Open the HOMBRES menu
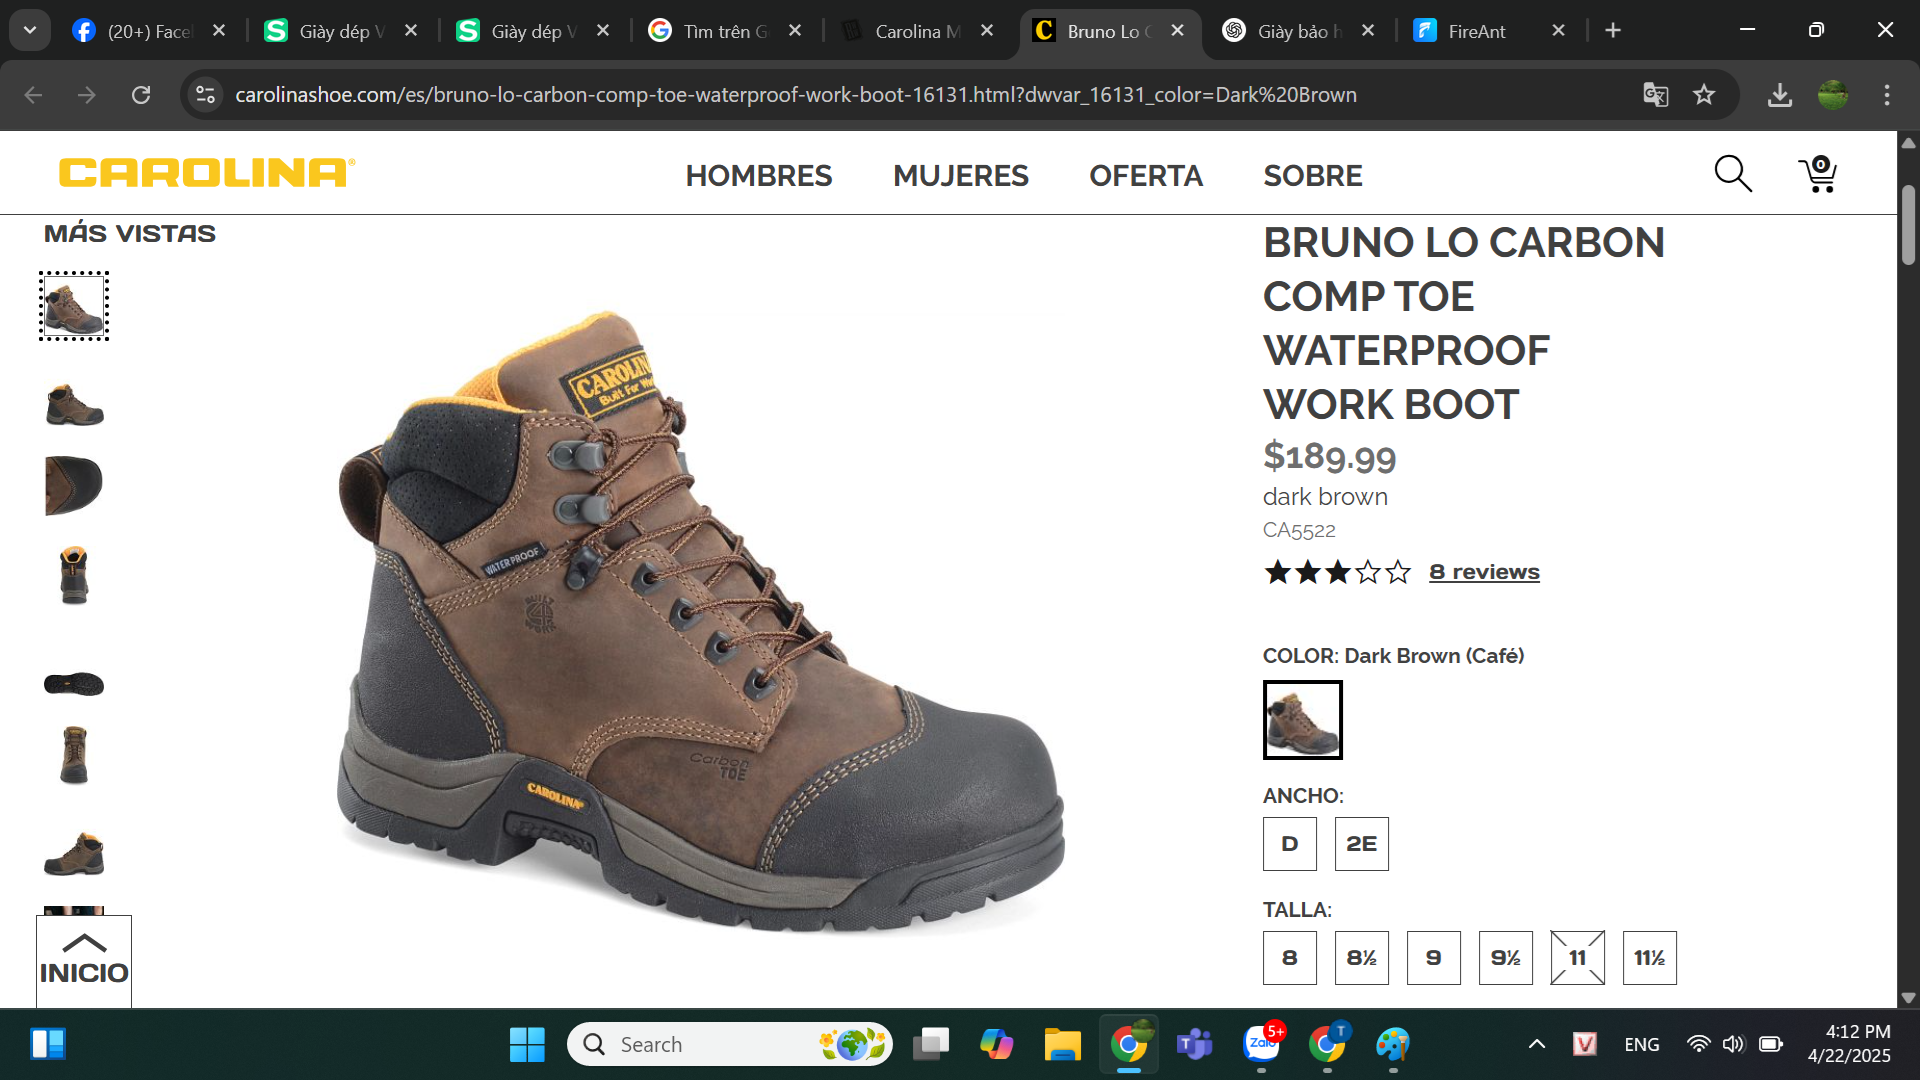Screen dimensions: 1920x1080 759,176
